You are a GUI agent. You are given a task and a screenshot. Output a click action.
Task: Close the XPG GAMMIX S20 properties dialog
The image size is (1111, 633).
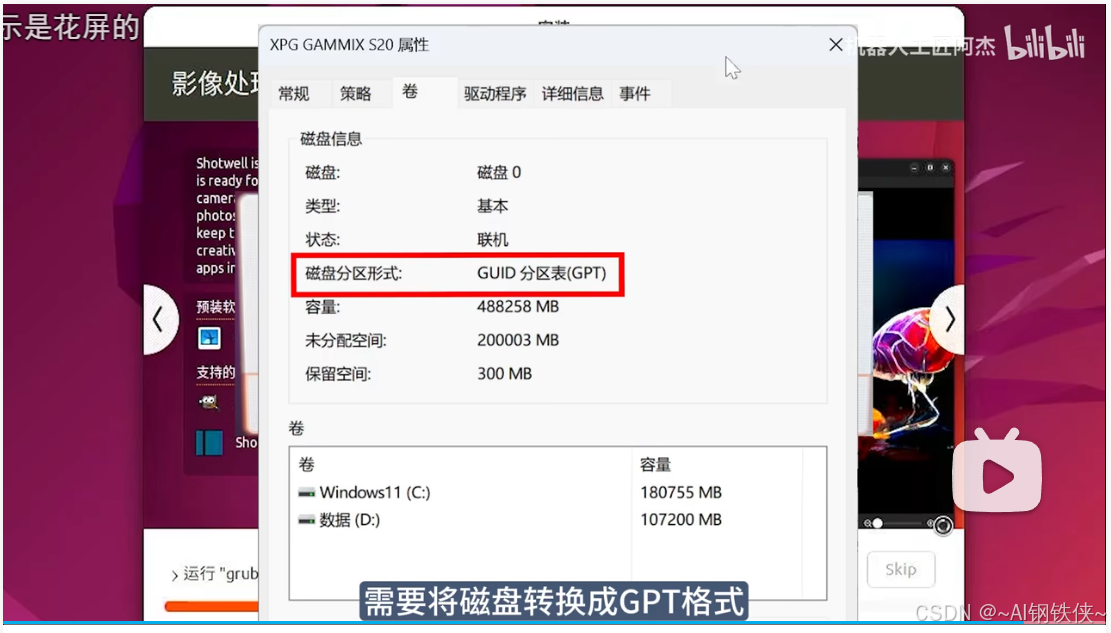[835, 45]
